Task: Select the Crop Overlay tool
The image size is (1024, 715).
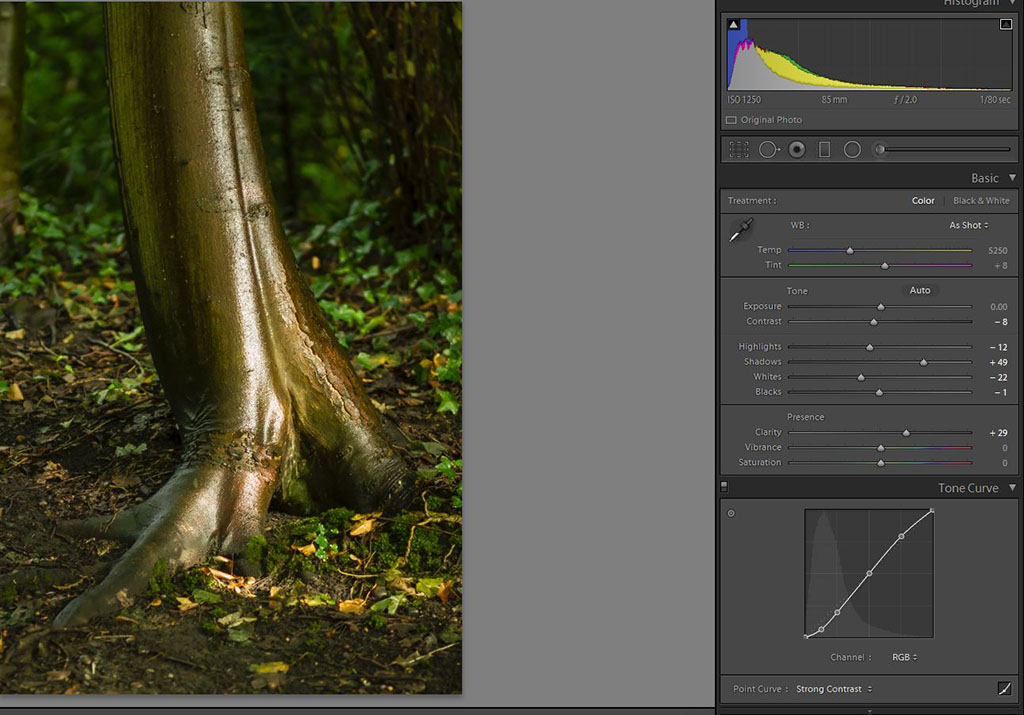Action: point(739,149)
